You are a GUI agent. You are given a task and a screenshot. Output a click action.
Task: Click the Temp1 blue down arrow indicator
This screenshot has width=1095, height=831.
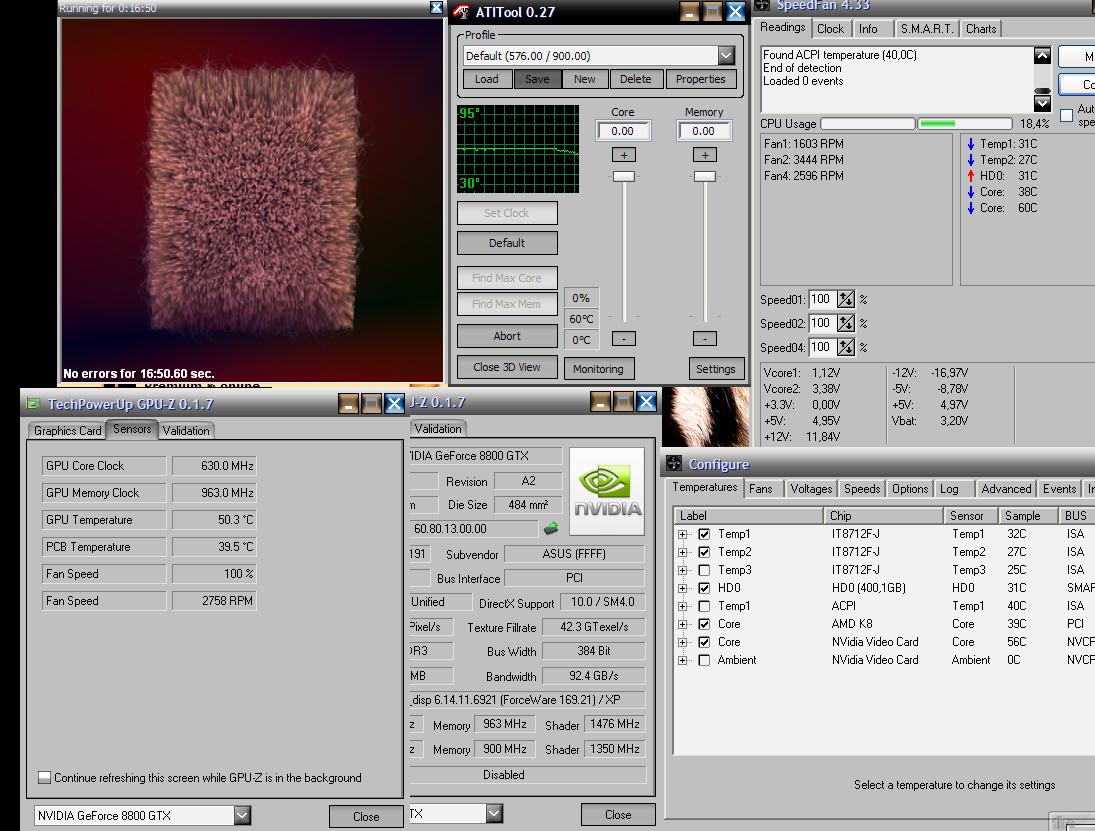(971, 144)
